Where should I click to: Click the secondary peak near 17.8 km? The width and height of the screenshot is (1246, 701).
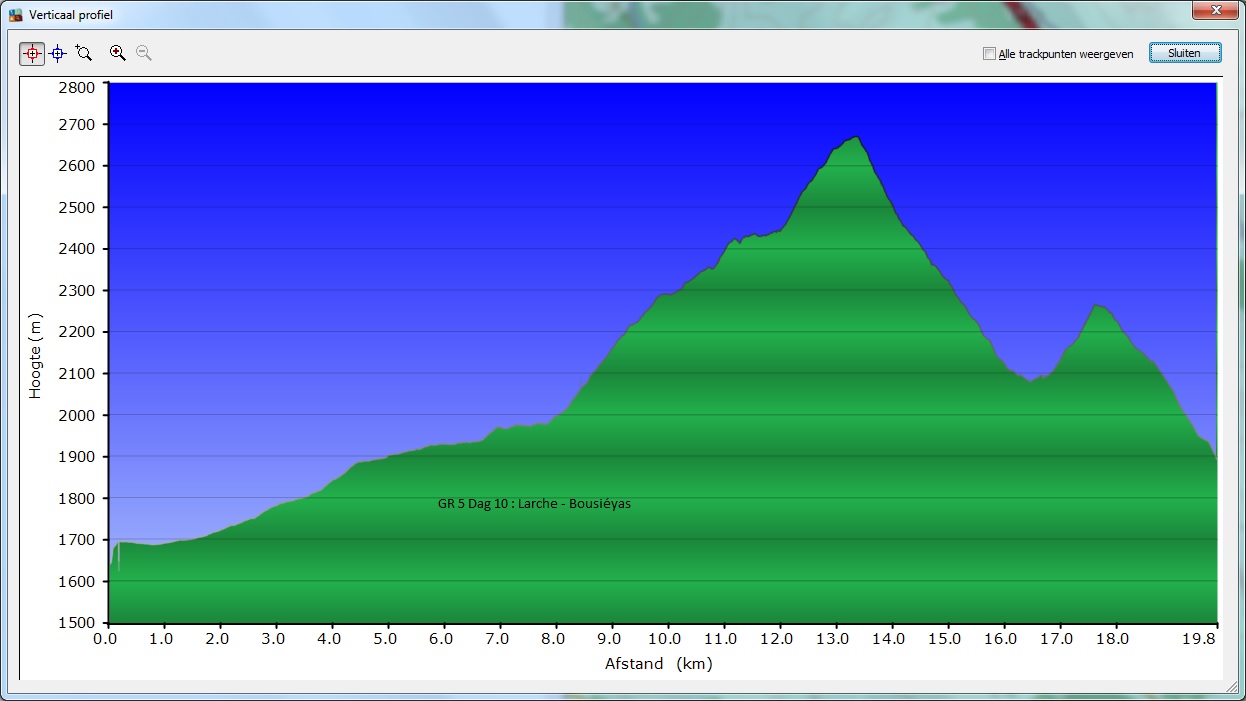coord(1097,306)
